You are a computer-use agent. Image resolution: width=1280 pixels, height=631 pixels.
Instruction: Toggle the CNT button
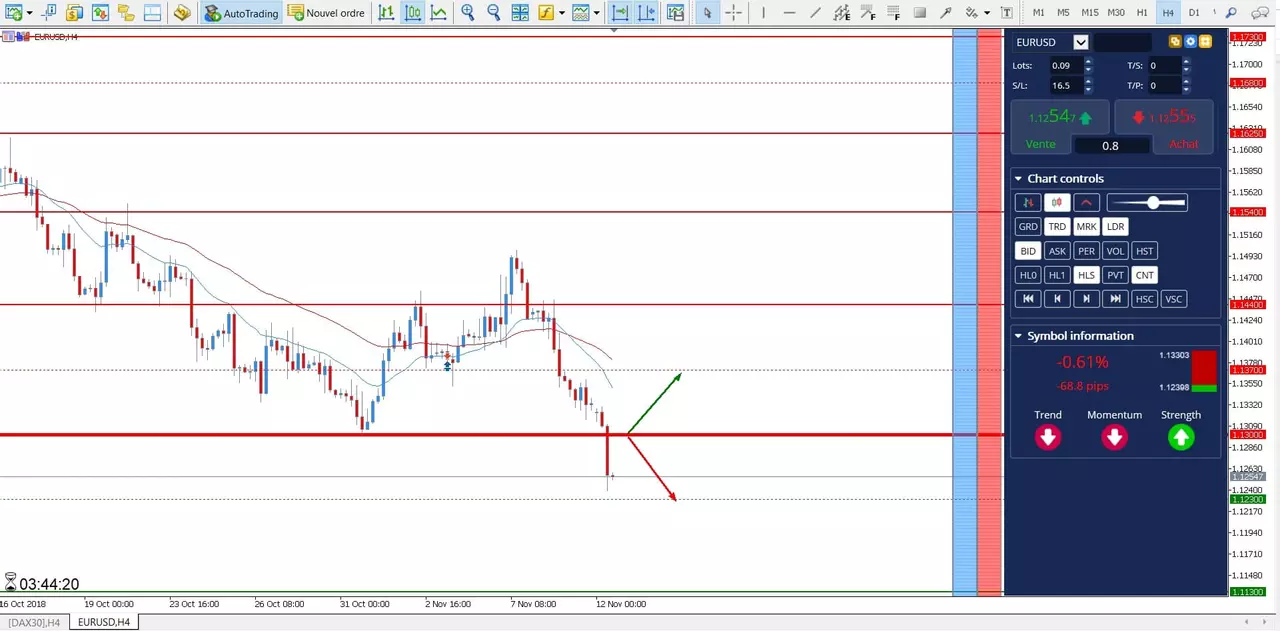(x=1144, y=275)
